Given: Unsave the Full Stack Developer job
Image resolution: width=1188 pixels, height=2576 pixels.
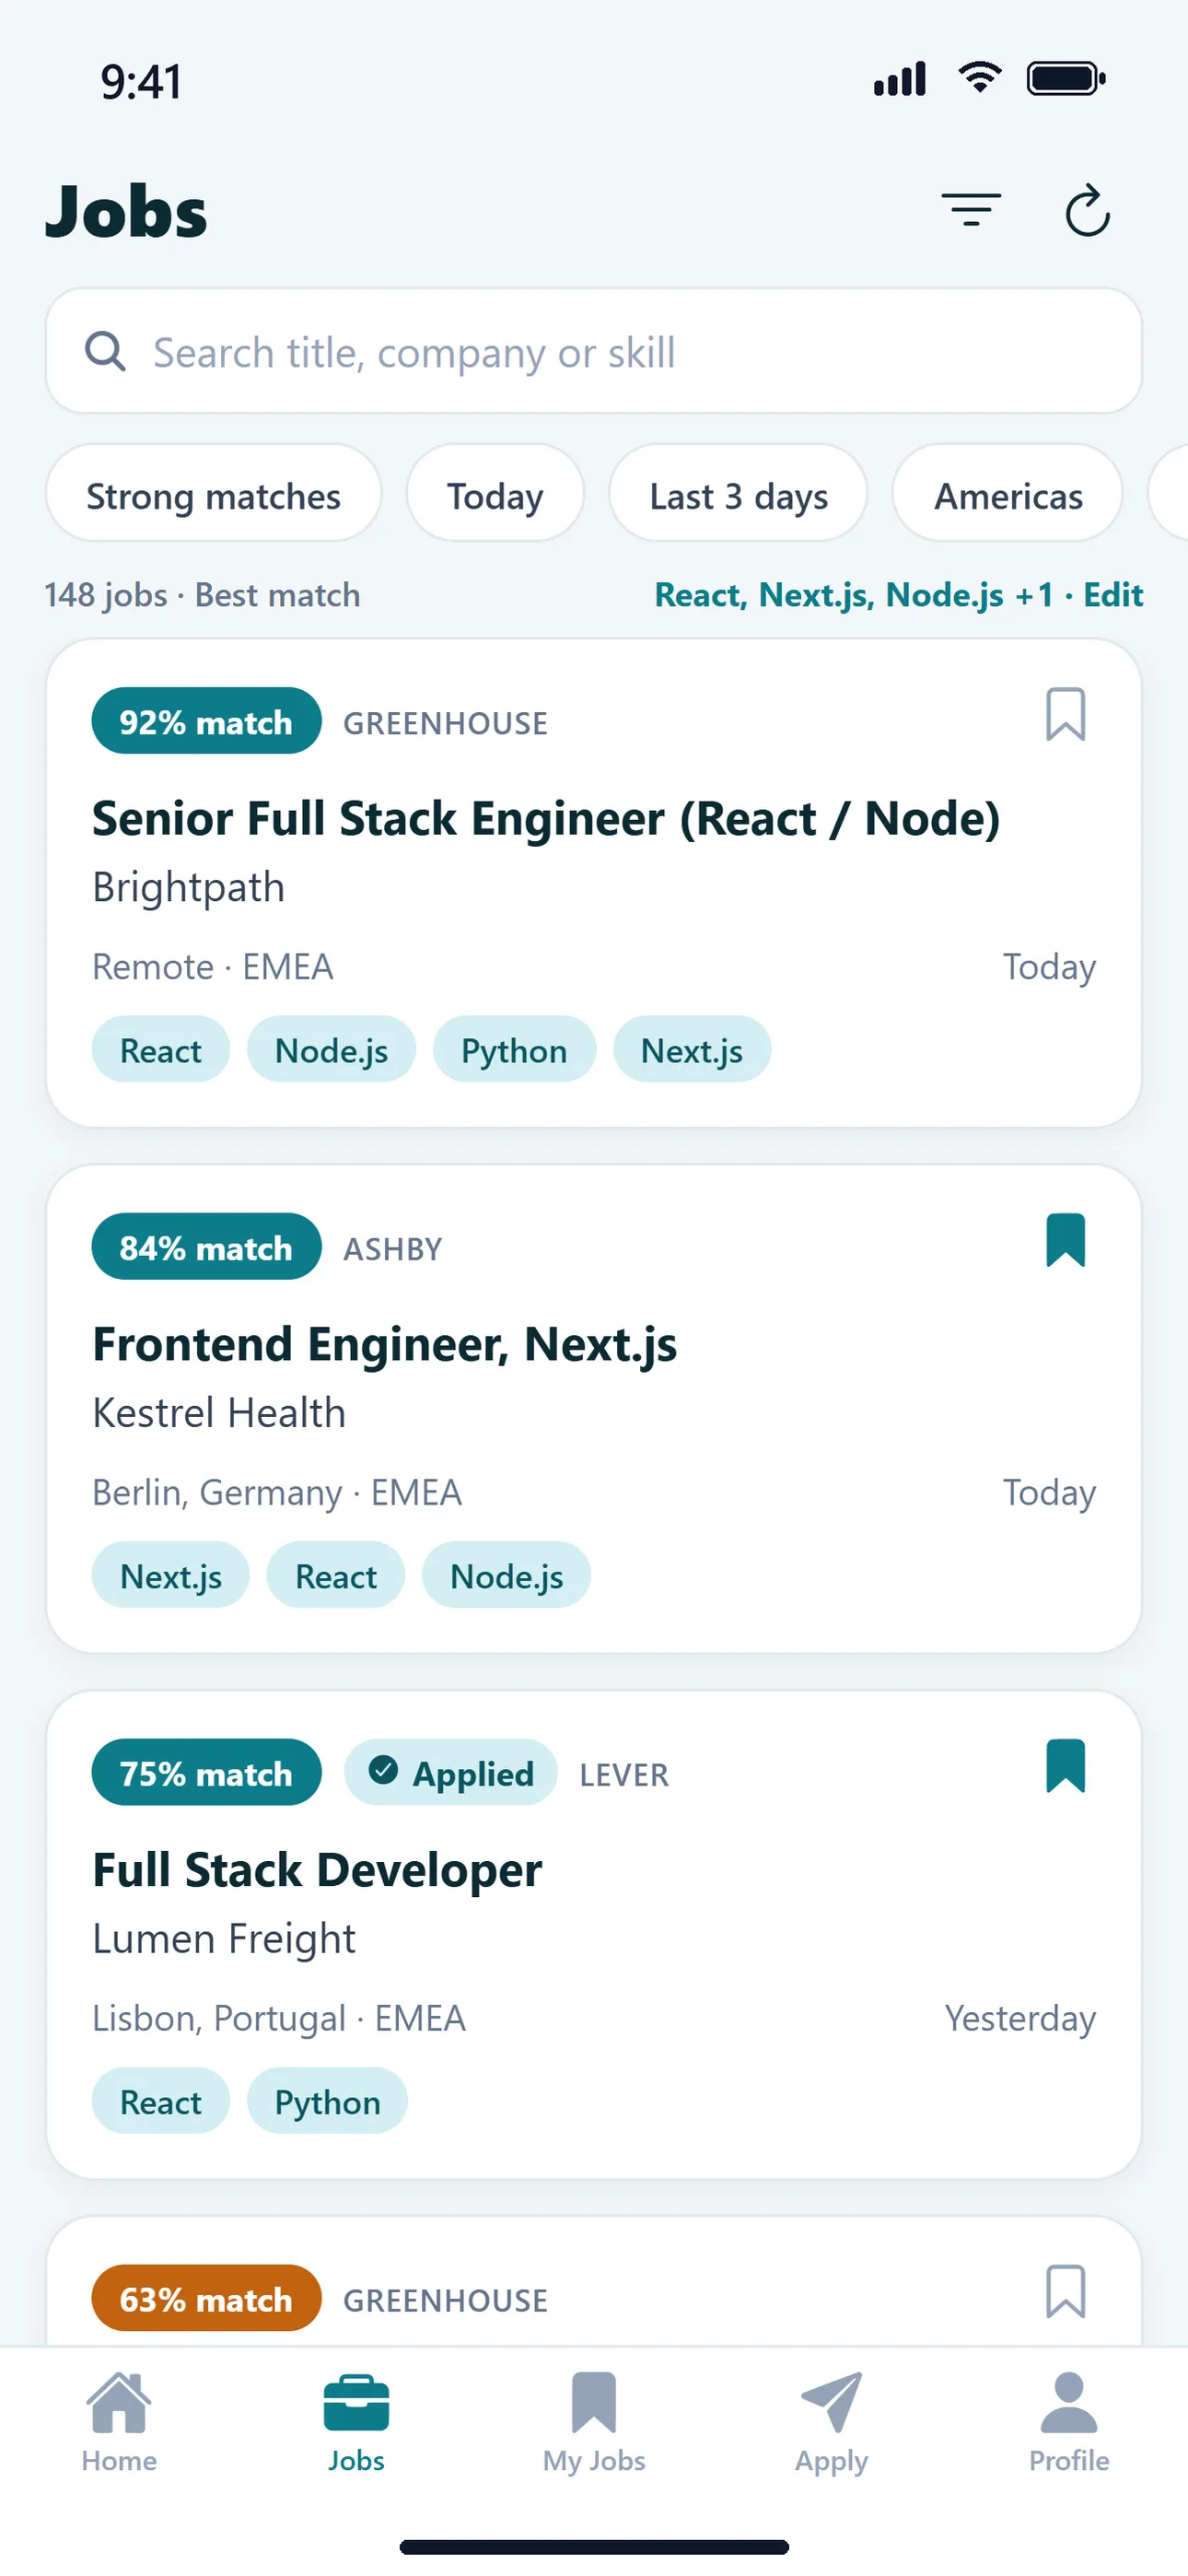Looking at the screenshot, I should tap(1065, 1766).
